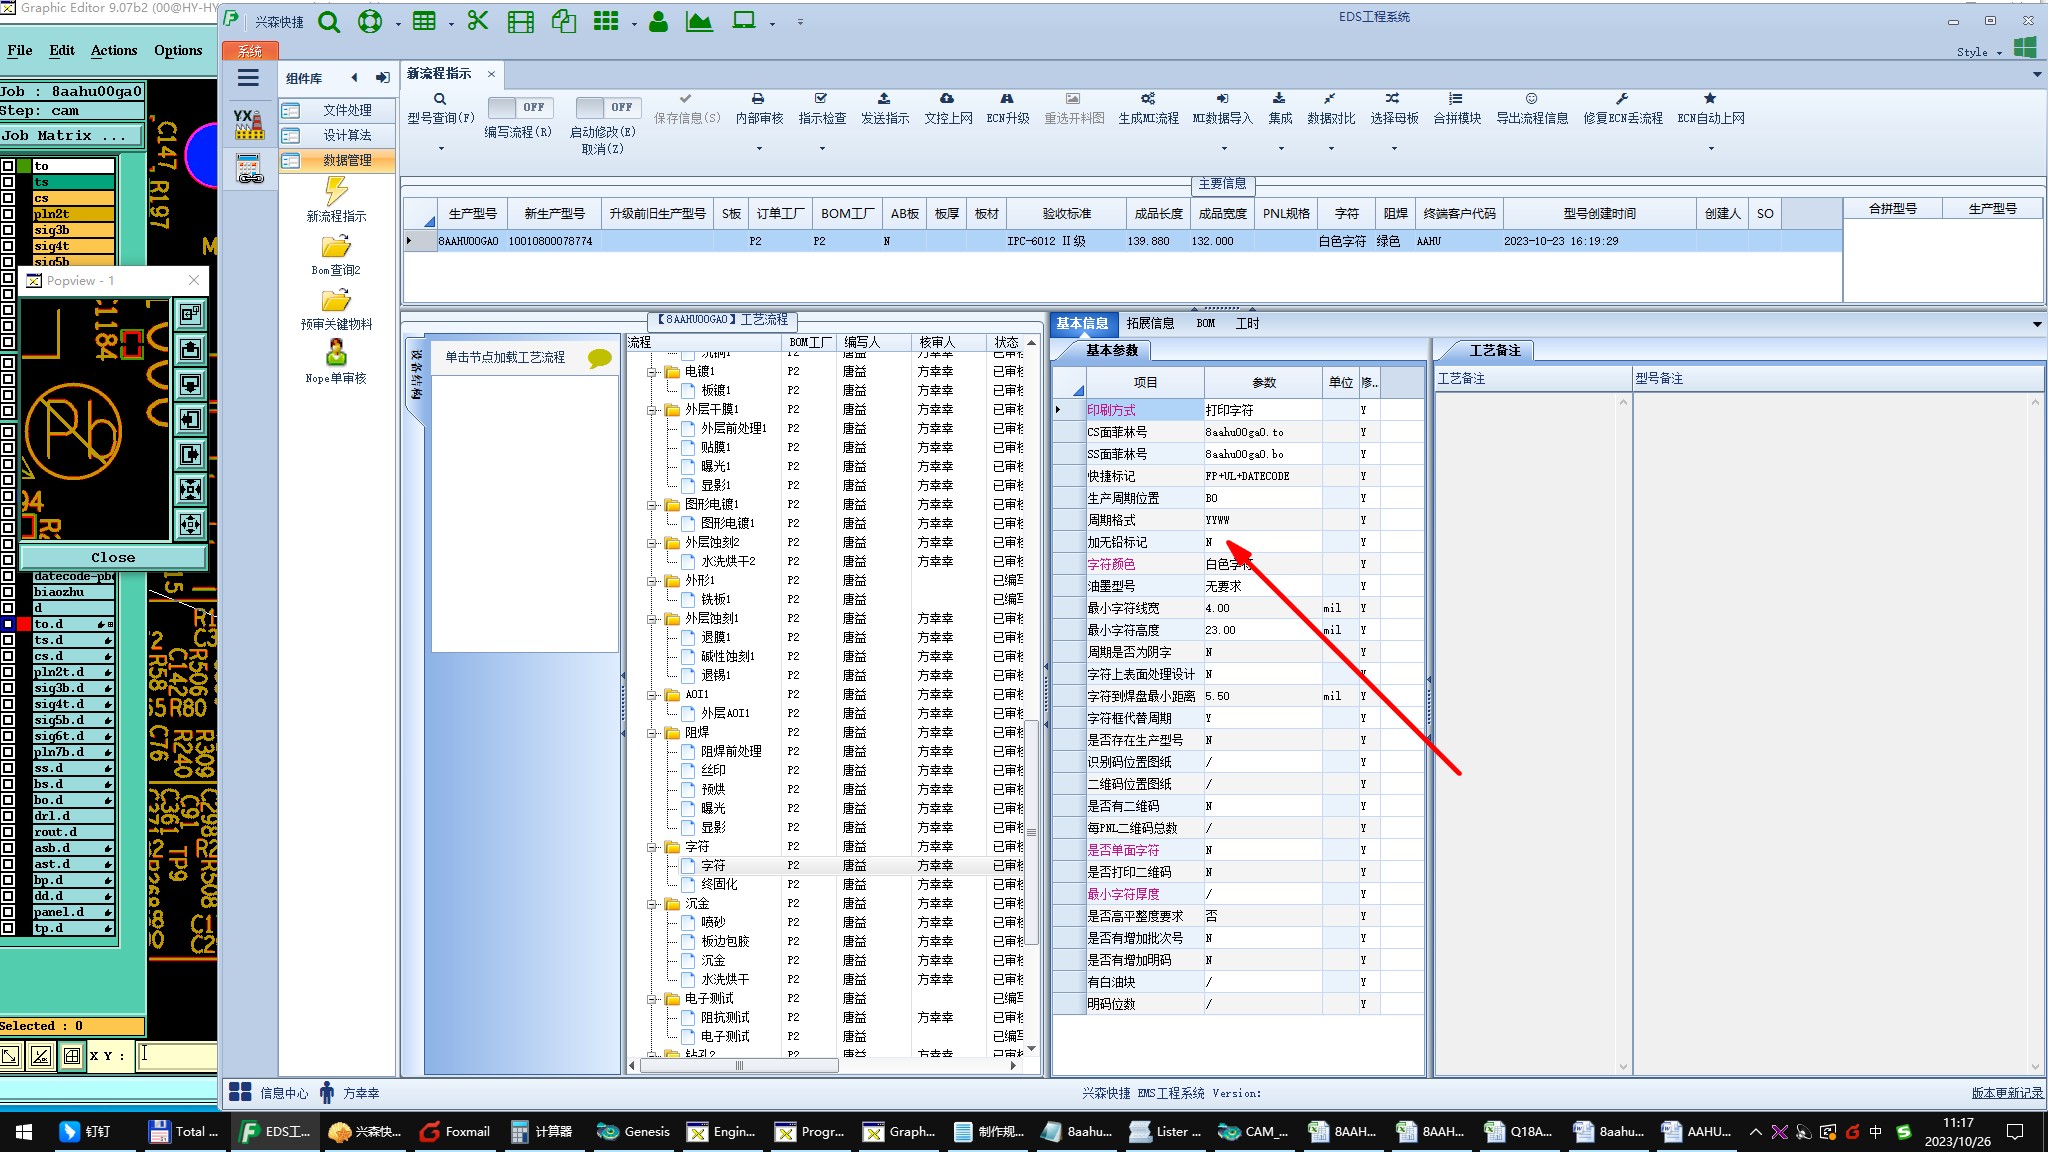Open the Nope单审核 person icon
This screenshot has width=2048, height=1152.
click(336, 353)
